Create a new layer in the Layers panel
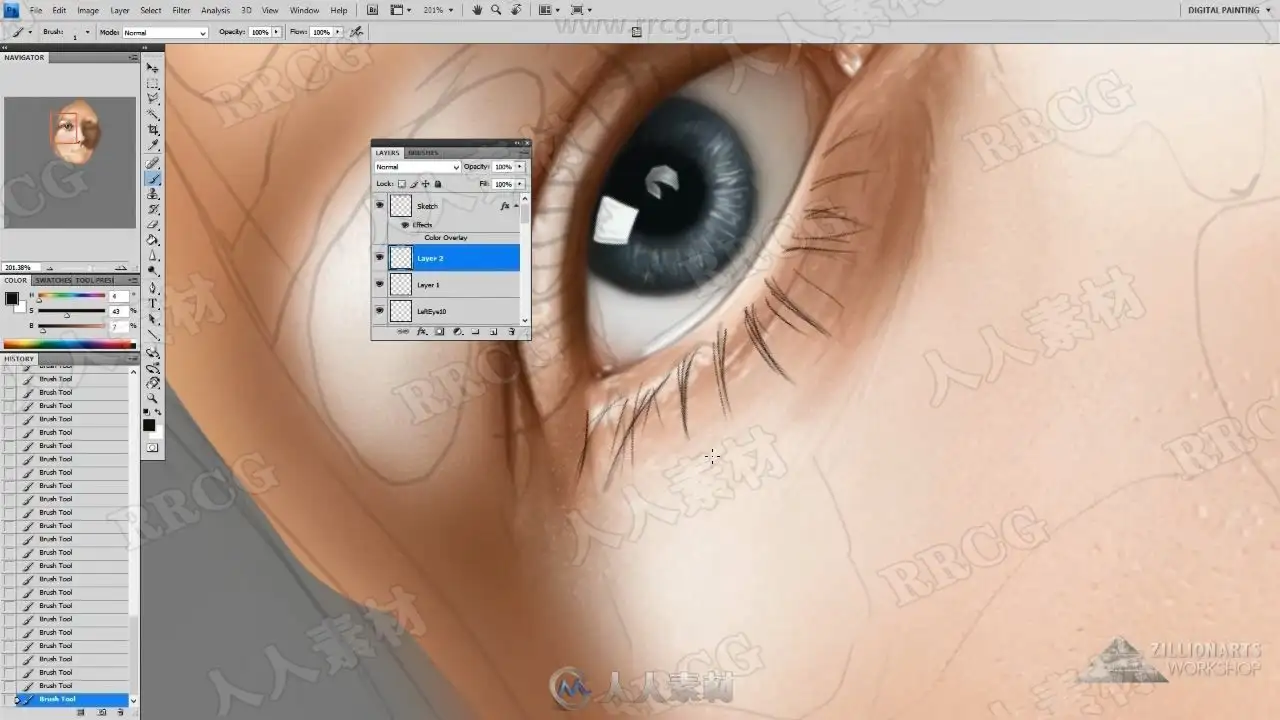 pyautogui.click(x=493, y=331)
